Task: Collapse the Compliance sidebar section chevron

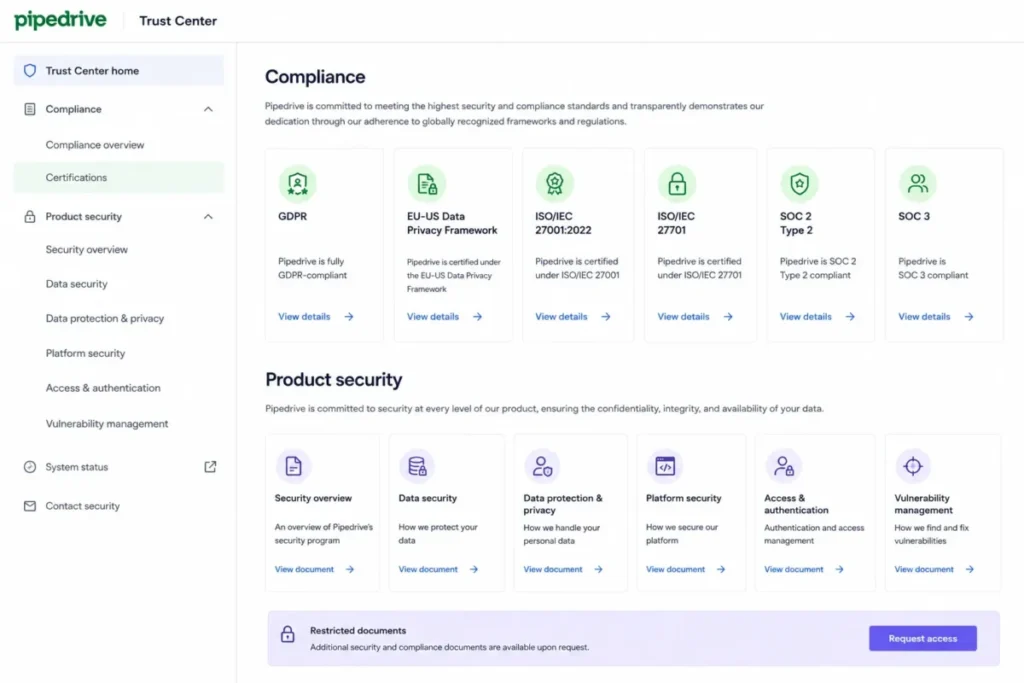Action: point(208,109)
